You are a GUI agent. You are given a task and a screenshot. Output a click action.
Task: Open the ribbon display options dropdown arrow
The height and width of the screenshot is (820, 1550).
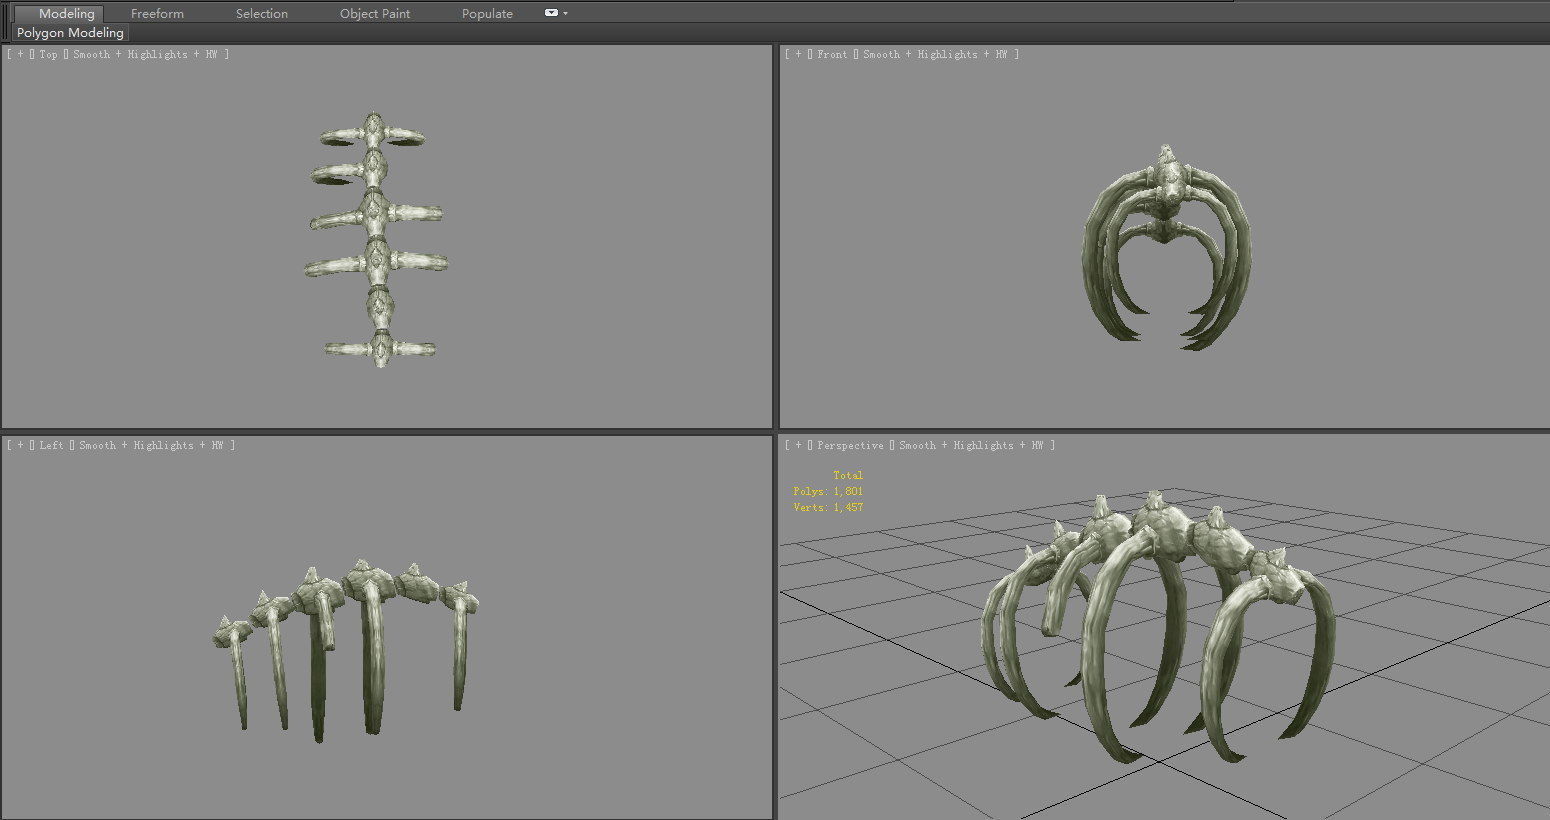[x=566, y=14]
